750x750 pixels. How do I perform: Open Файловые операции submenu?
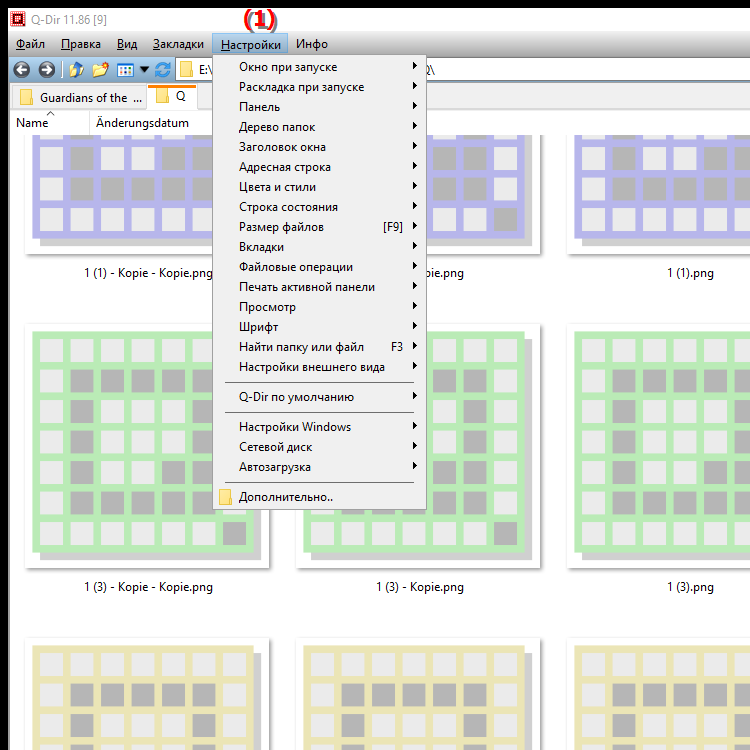(x=320, y=267)
